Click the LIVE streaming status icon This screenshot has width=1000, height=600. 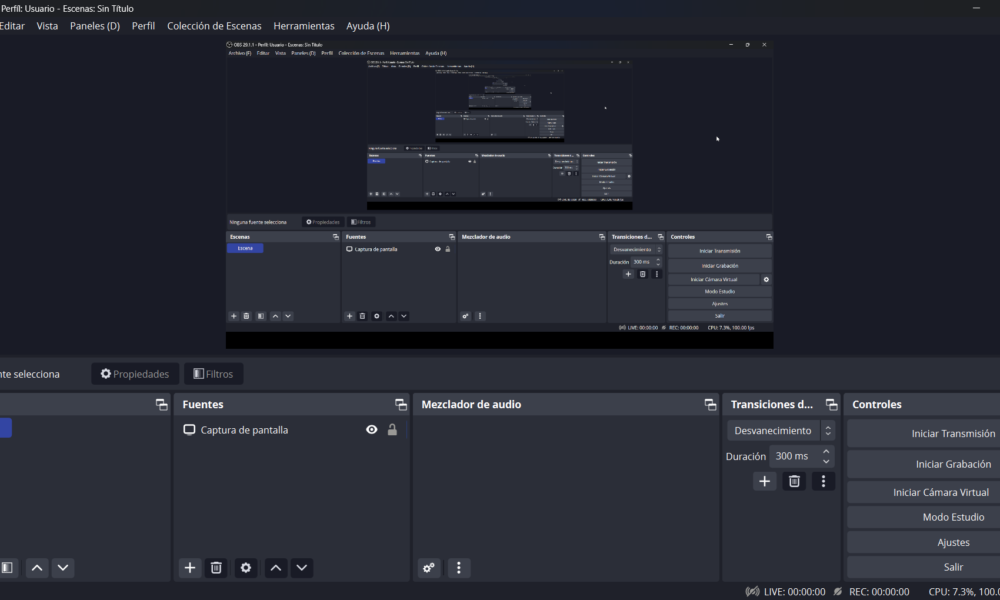[753, 592]
